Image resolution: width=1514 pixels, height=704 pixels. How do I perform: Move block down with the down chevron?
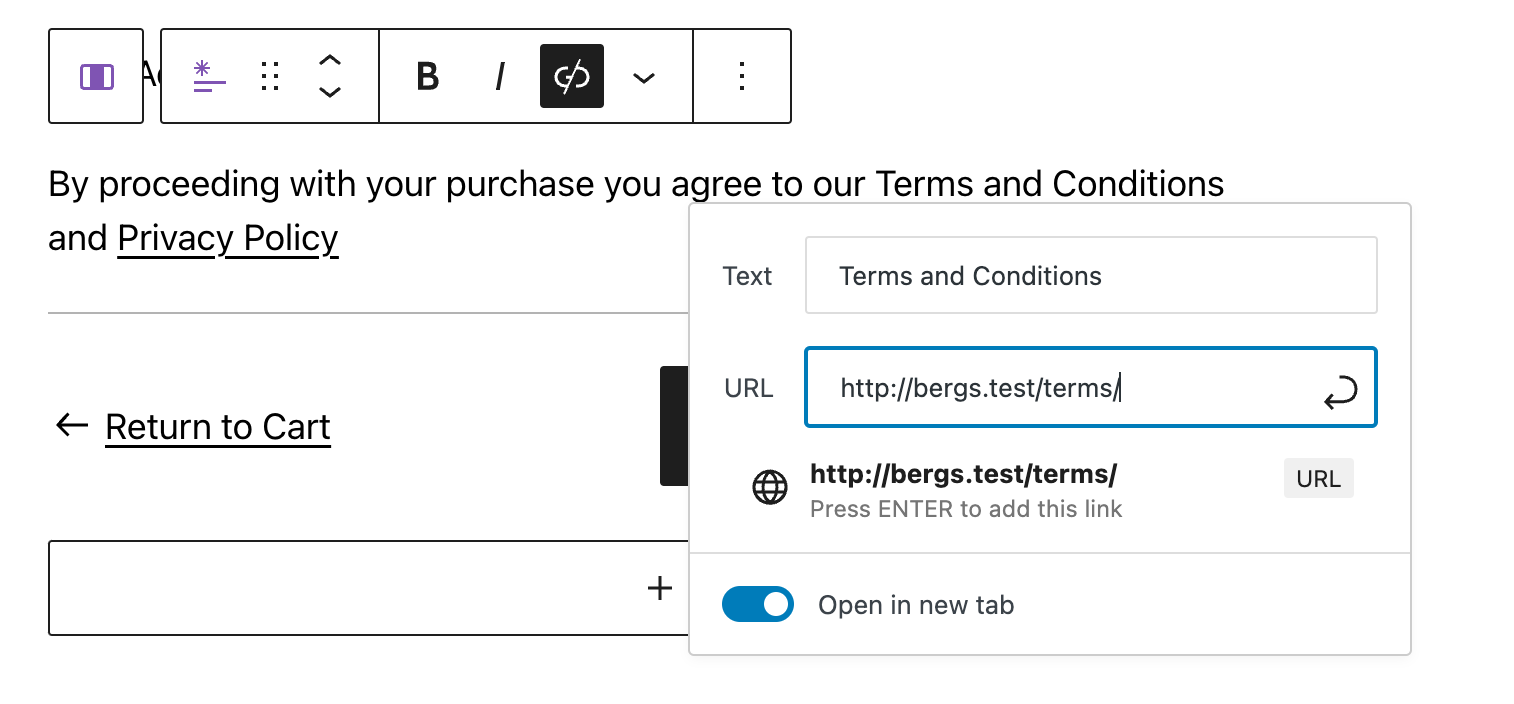coord(330,93)
